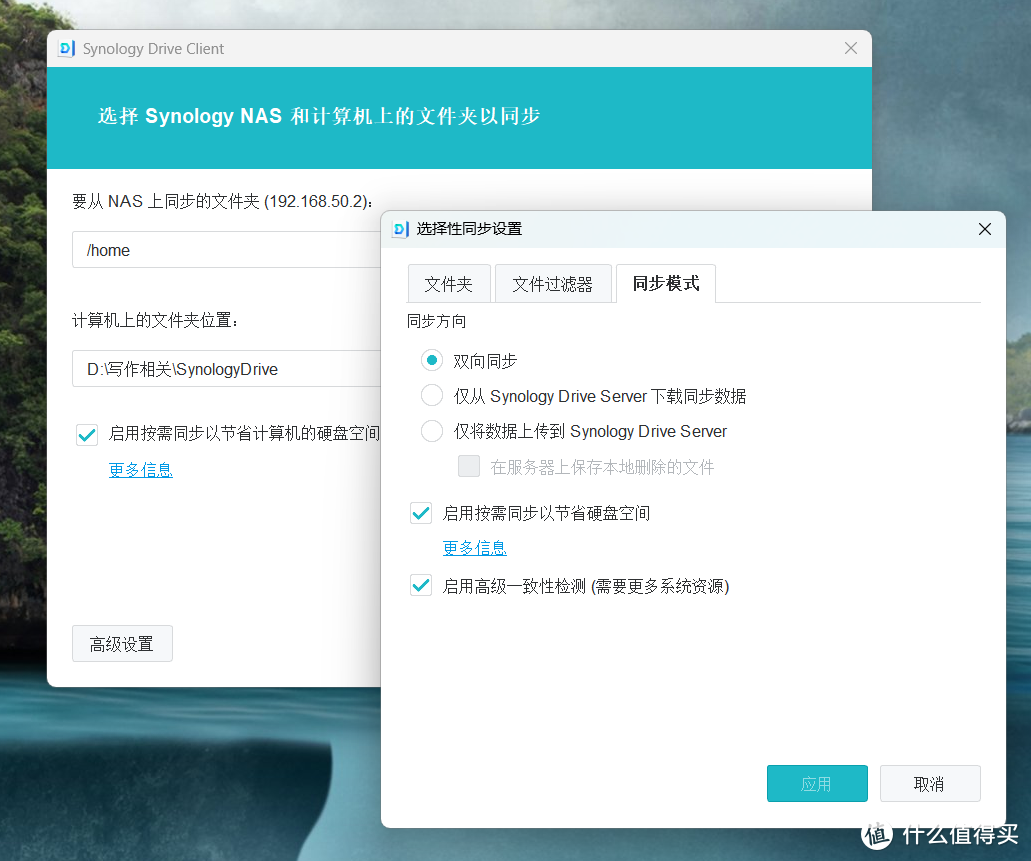Open the 文件过滤器 tab
Image resolution: width=1031 pixels, height=861 pixels.
553,283
